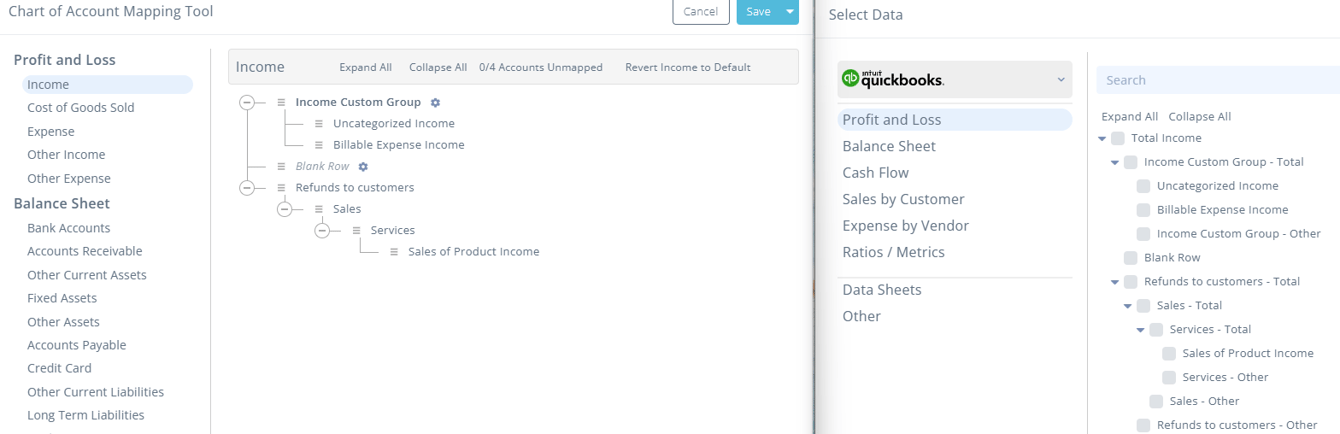Collapse Refunds to customers - Total triangle
Screen dimensions: 1340x434
pos(1115,282)
